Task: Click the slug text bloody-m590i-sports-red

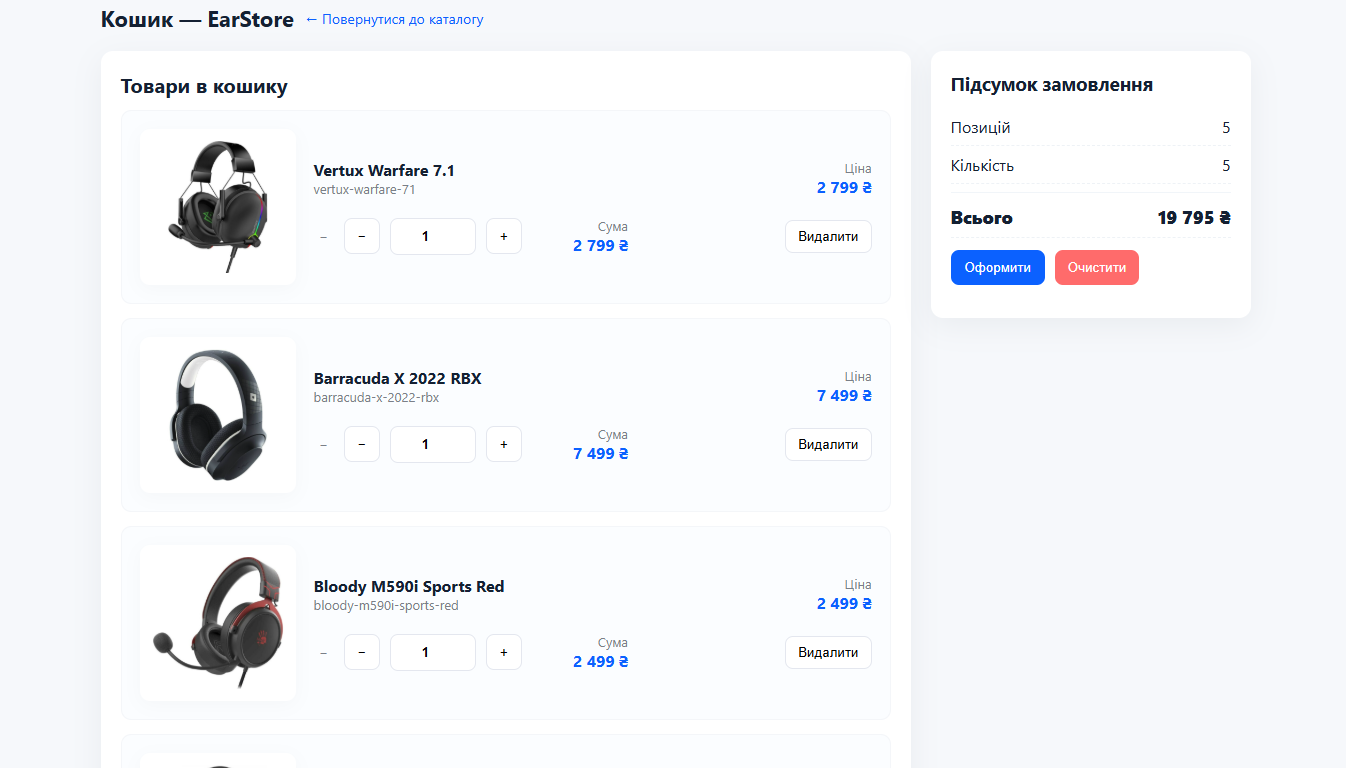Action: coord(386,605)
